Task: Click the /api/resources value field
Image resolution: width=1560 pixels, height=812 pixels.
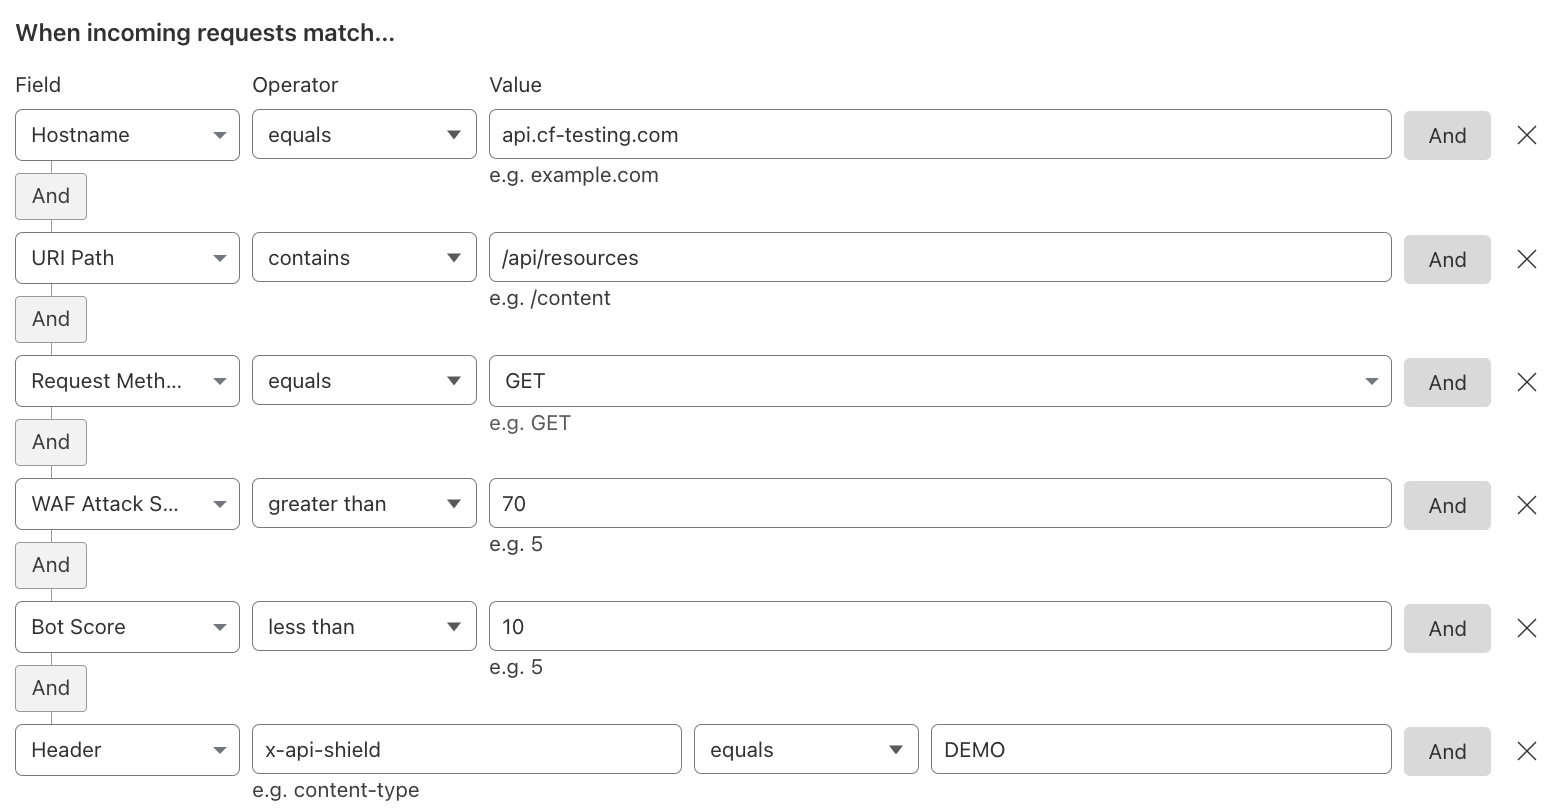Action: [x=940, y=258]
